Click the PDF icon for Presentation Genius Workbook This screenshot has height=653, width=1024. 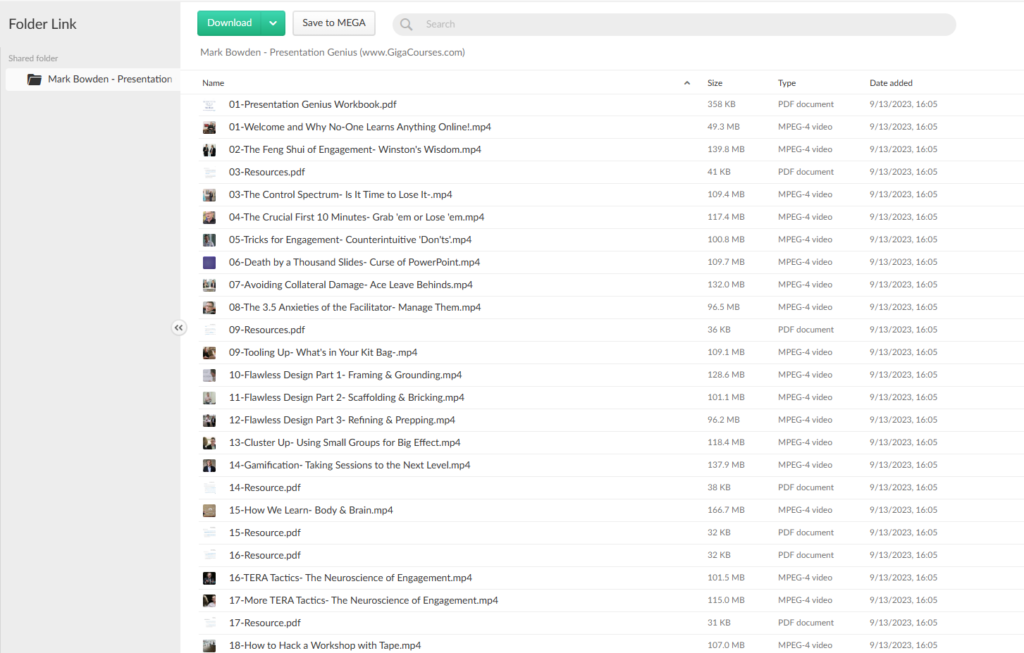209,105
